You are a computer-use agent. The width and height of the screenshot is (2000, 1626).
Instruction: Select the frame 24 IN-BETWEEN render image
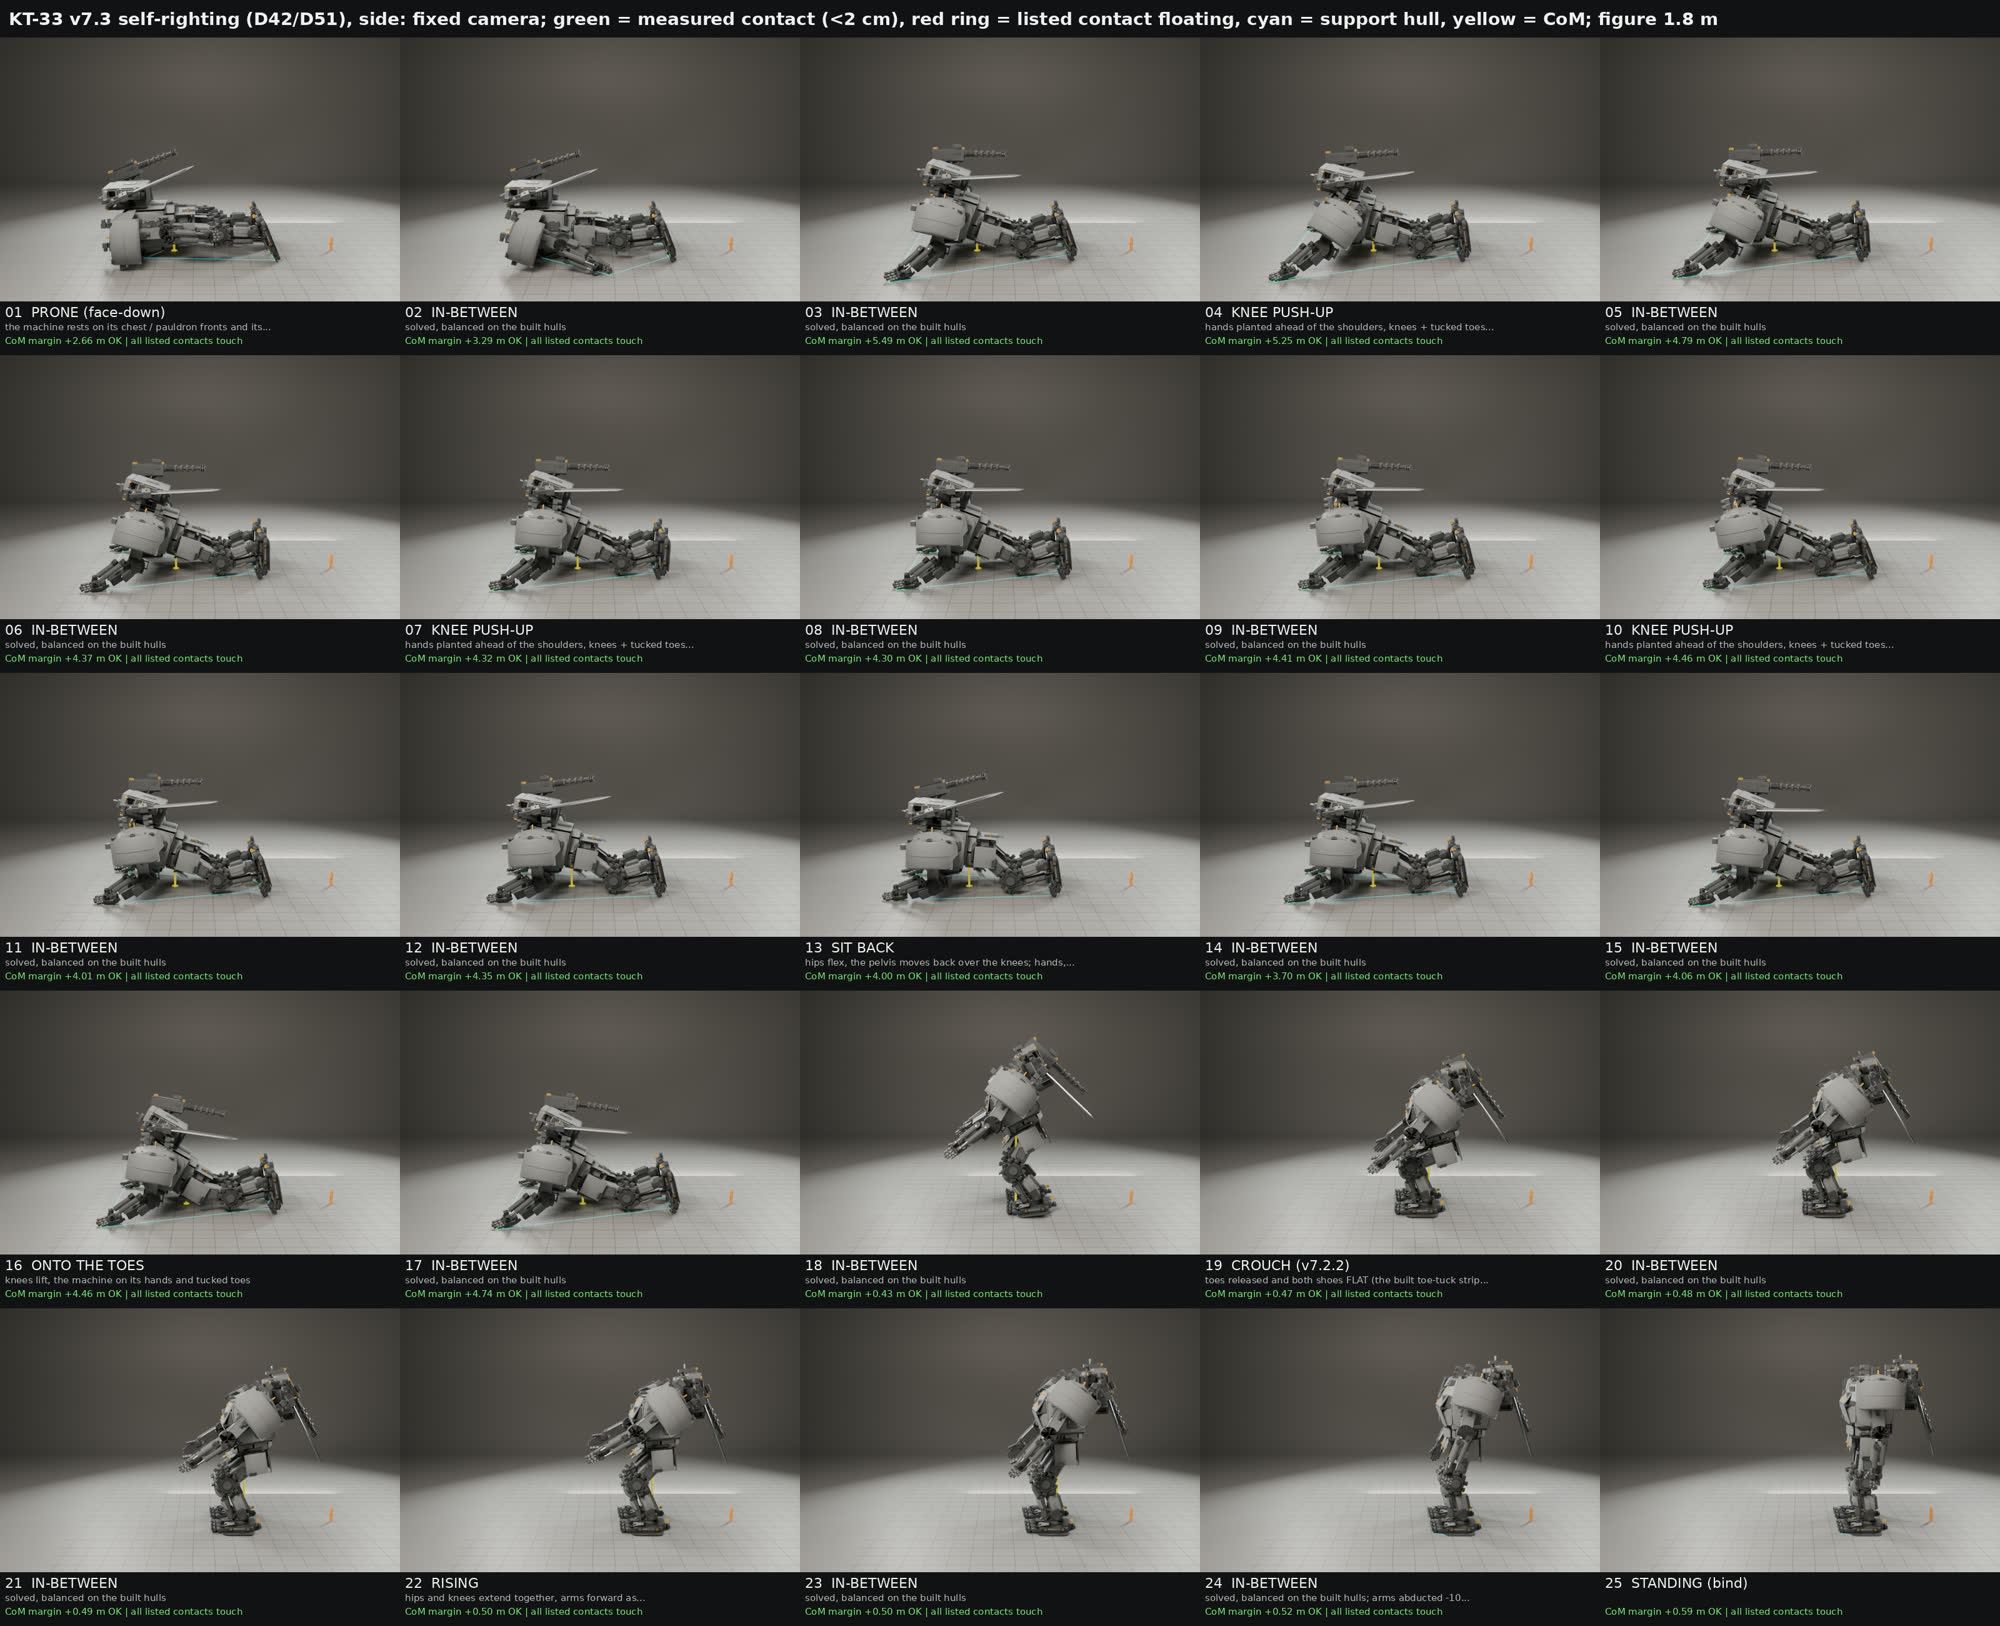pyautogui.click(x=1400, y=1440)
